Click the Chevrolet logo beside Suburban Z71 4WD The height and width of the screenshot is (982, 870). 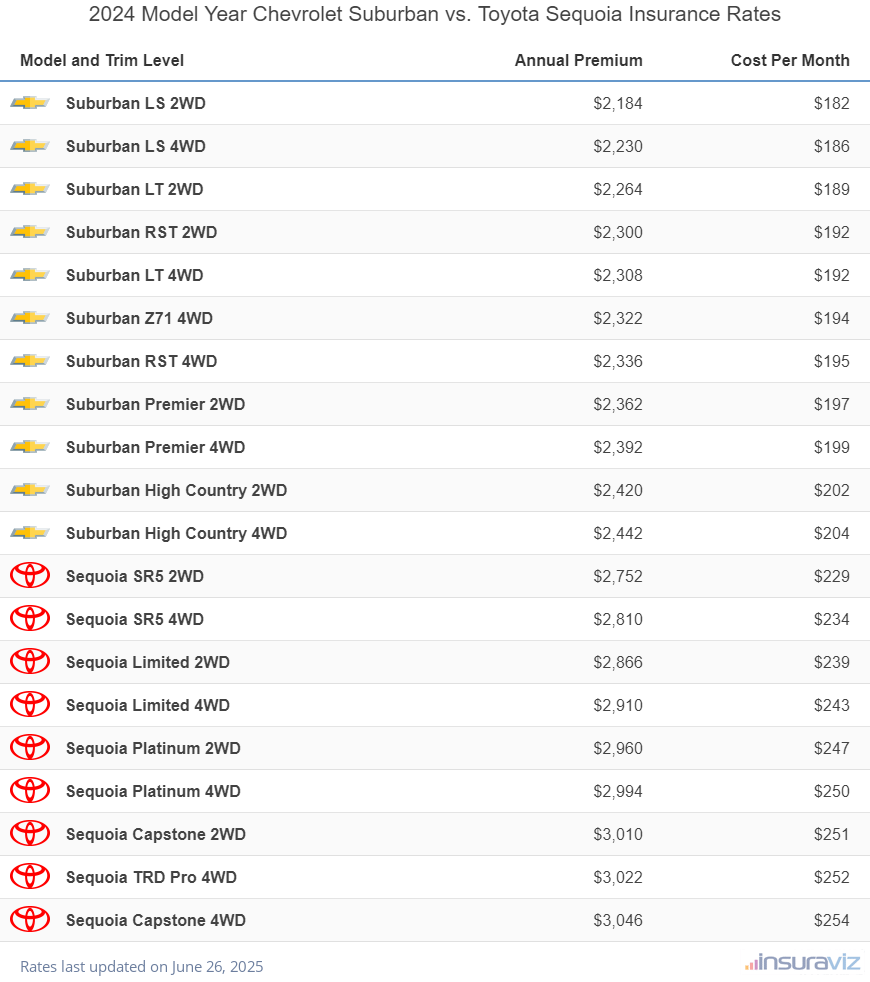pyautogui.click(x=30, y=318)
